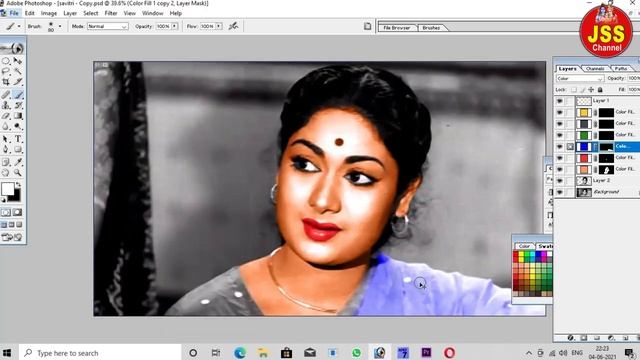Select the Eraser tool
This screenshot has height=360, width=640.
pos(6,116)
